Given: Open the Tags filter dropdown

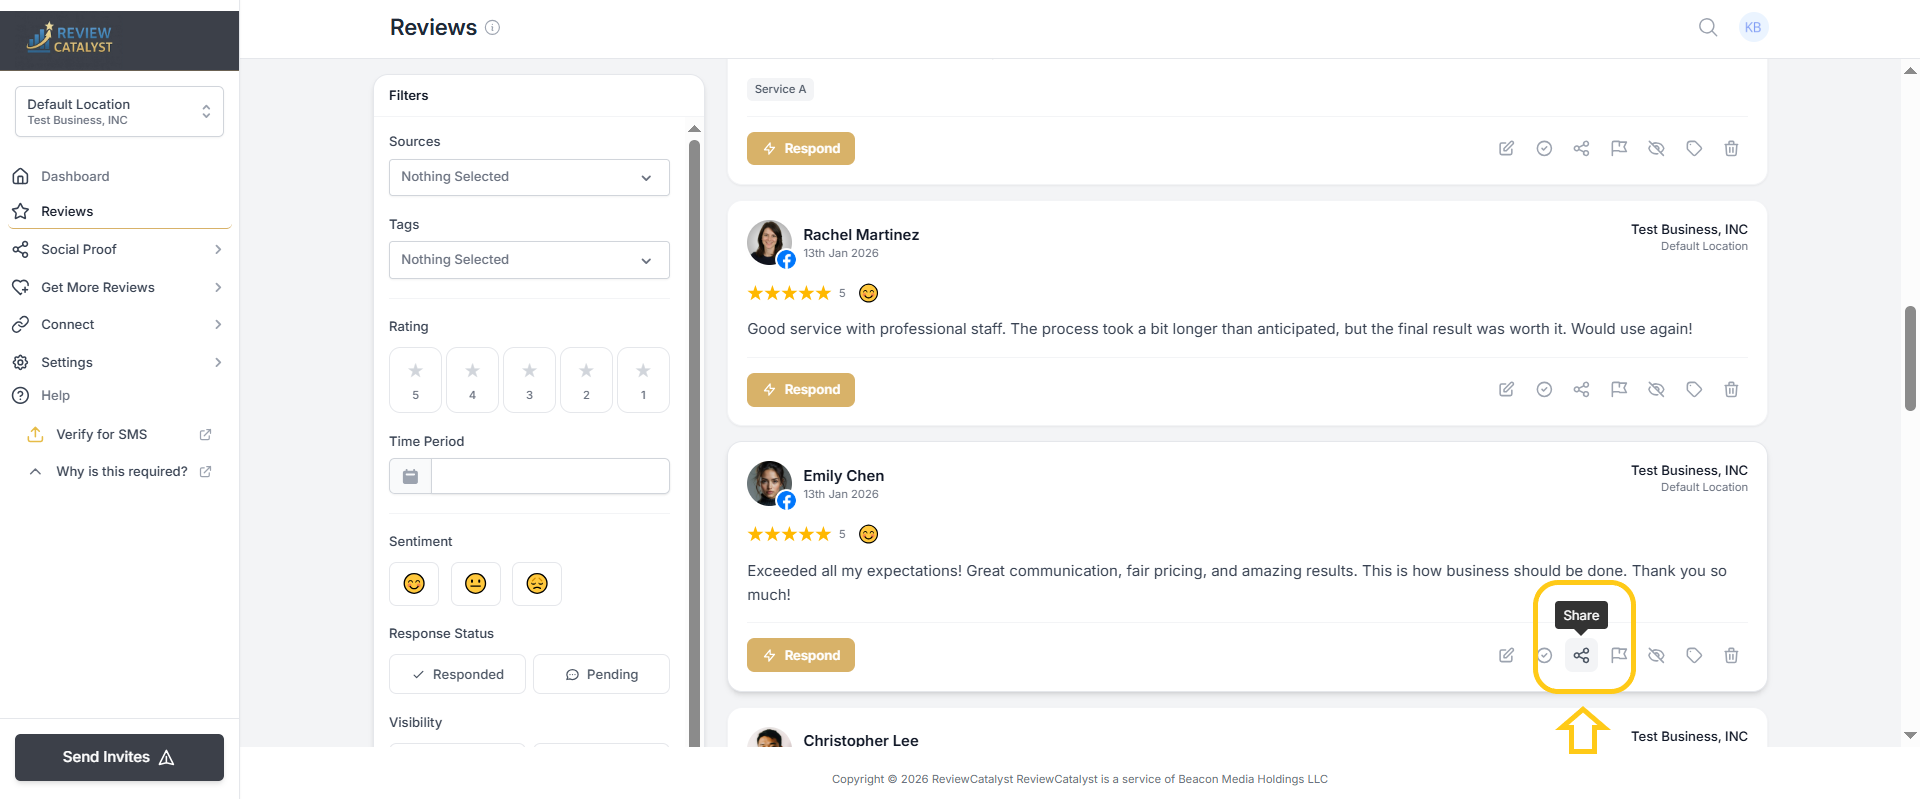Looking at the screenshot, I should pyautogui.click(x=529, y=260).
